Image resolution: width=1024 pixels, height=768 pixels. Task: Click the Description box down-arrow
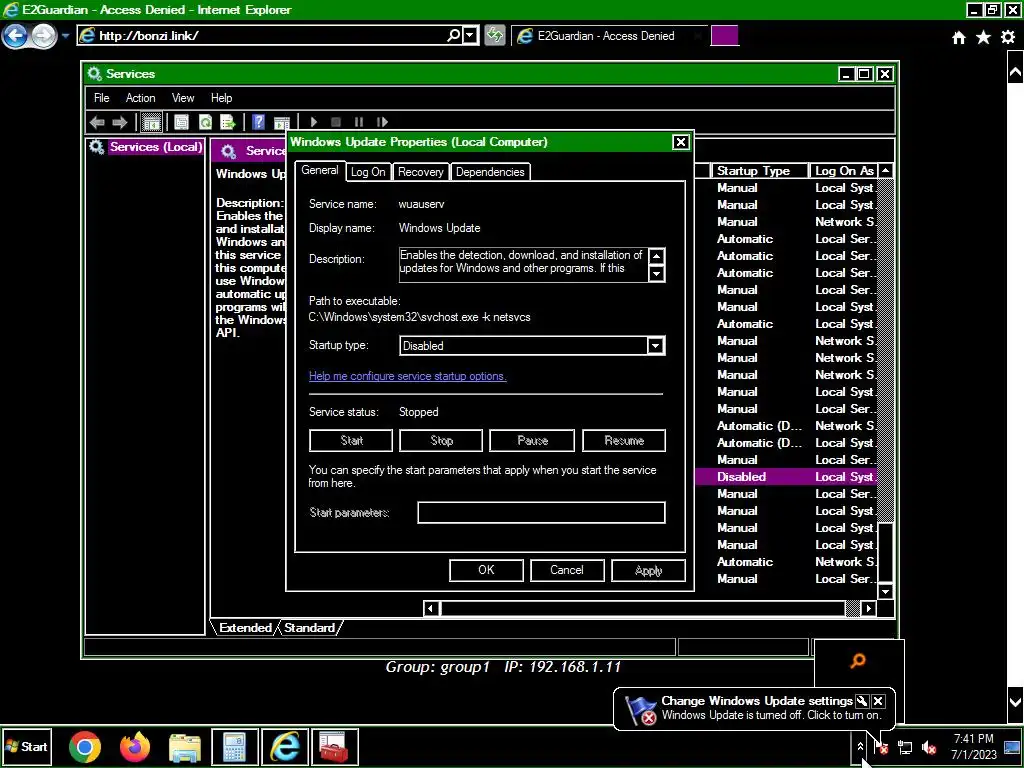click(x=657, y=273)
